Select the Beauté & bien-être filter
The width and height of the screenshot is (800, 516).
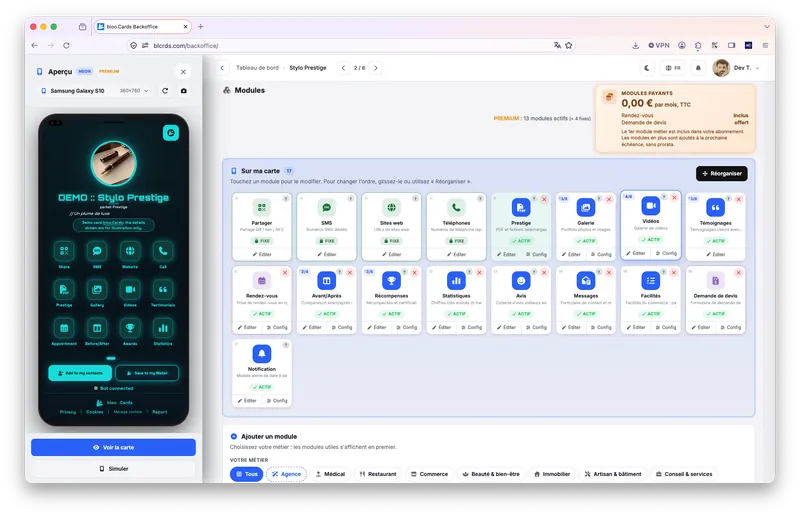[x=491, y=474]
